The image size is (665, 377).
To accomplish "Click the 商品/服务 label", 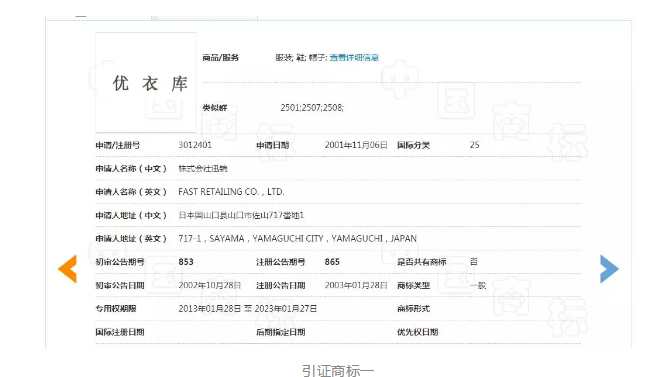I will click(x=221, y=58).
